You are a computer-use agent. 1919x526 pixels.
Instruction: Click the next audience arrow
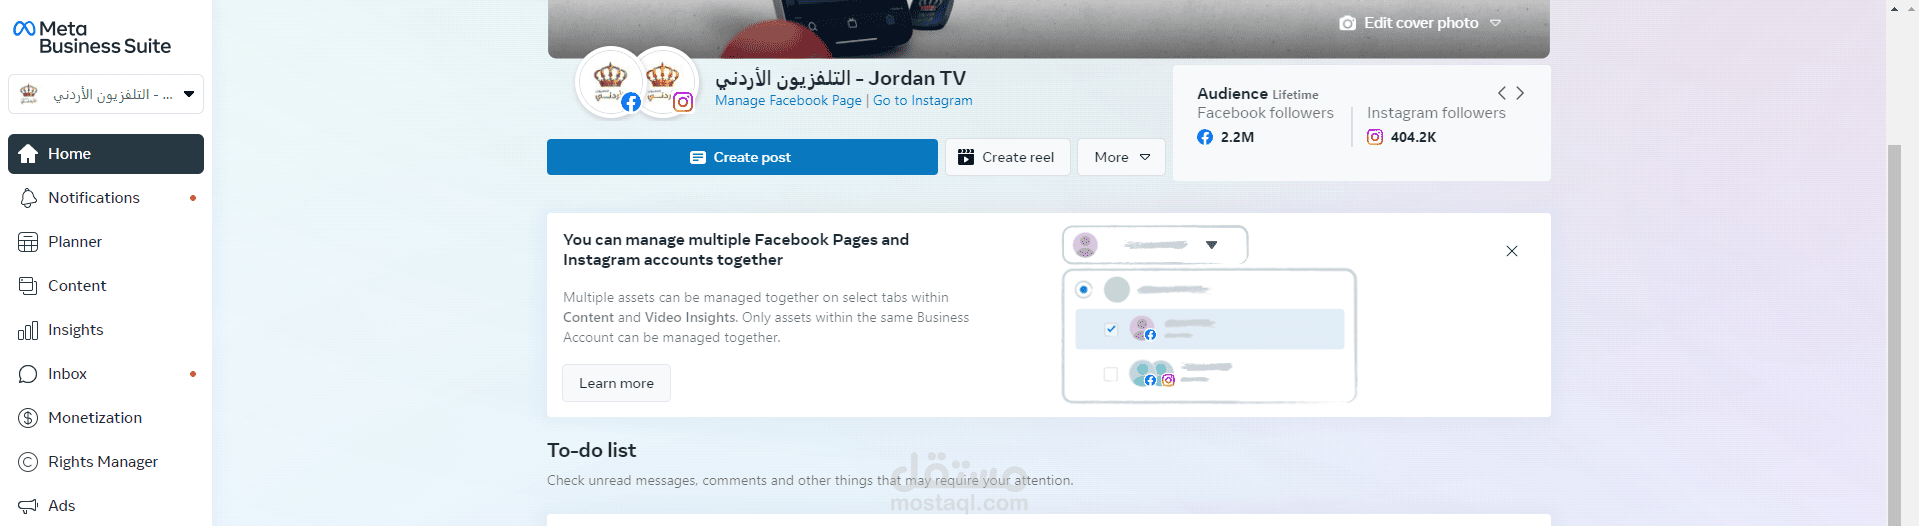click(1520, 93)
